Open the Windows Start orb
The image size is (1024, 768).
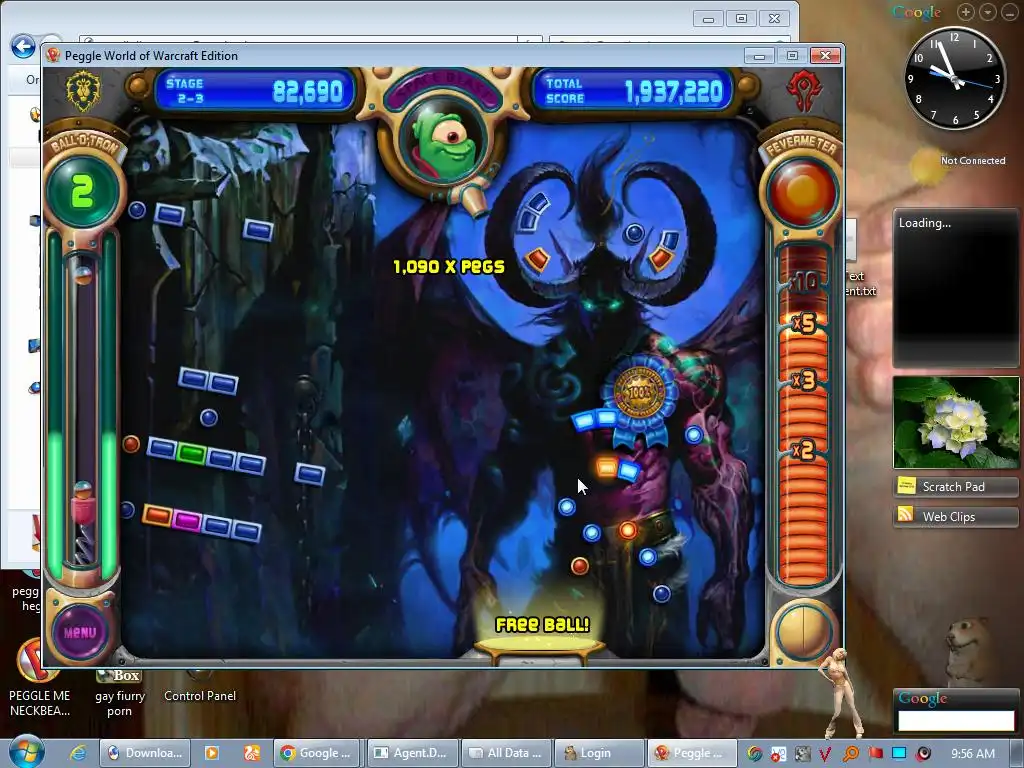coord(25,751)
